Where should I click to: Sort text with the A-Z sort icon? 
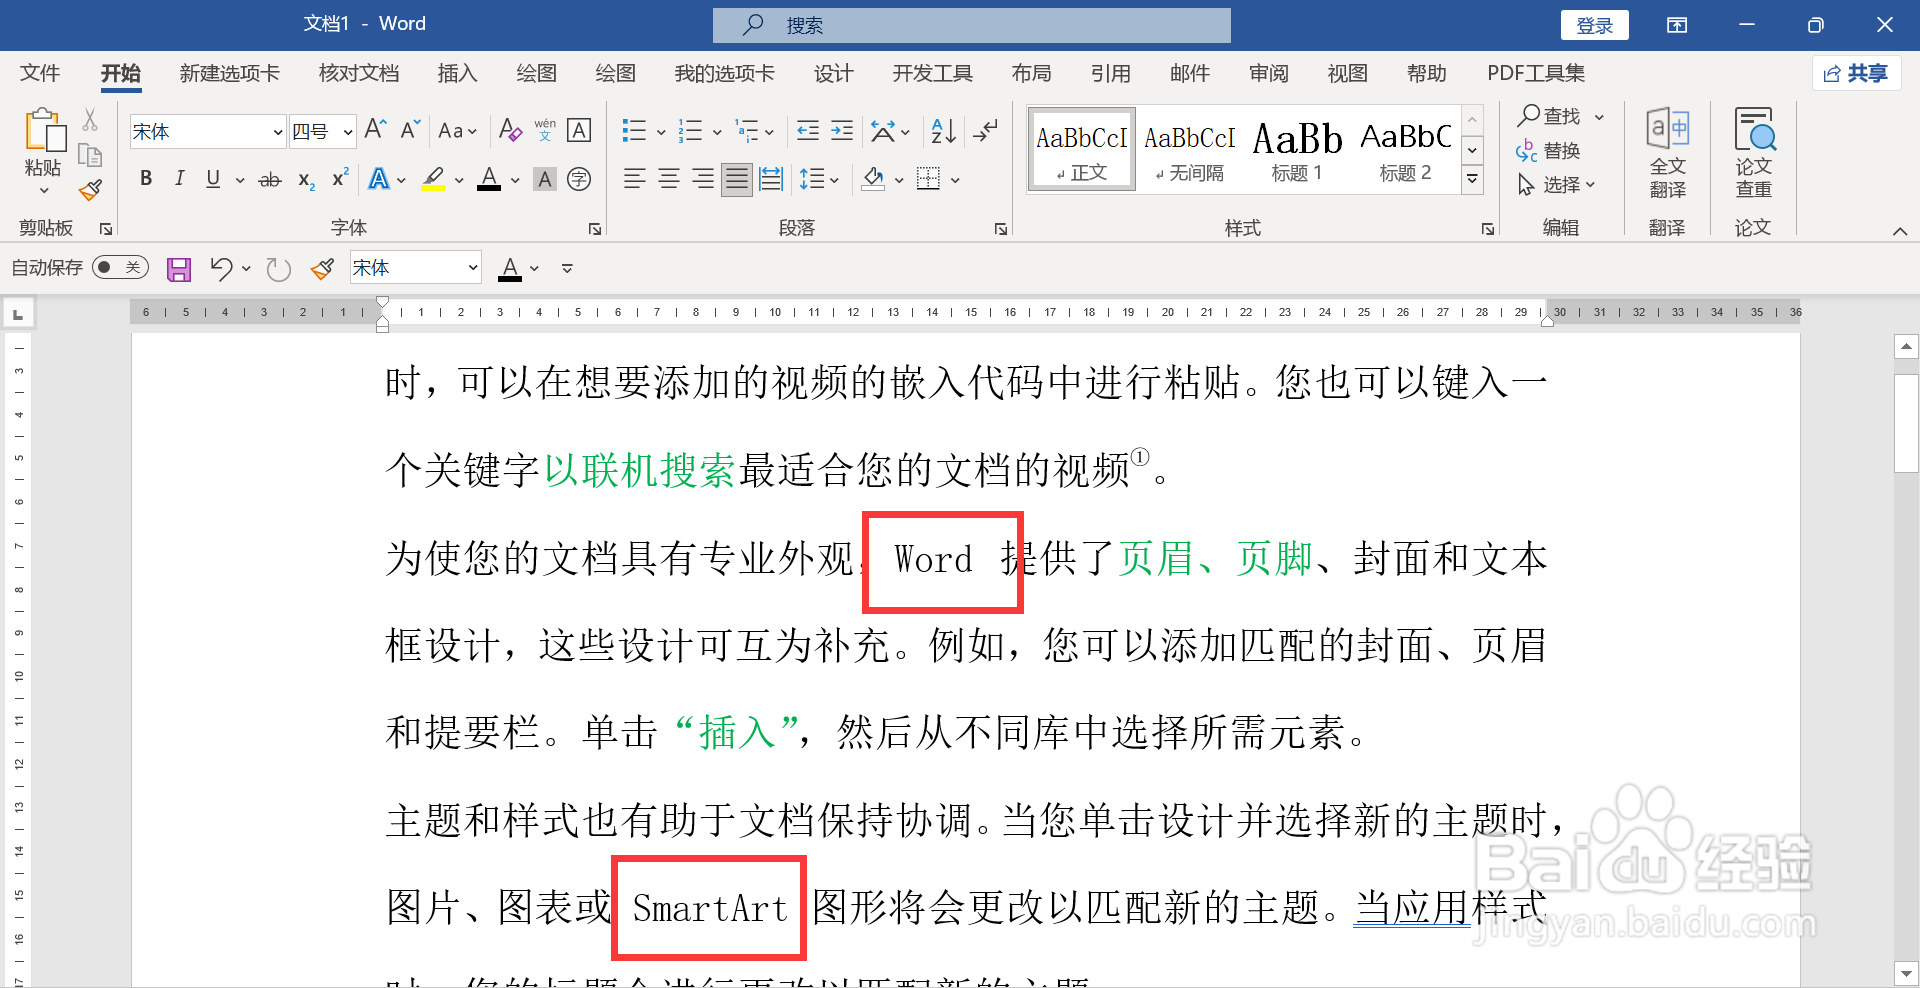[943, 131]
